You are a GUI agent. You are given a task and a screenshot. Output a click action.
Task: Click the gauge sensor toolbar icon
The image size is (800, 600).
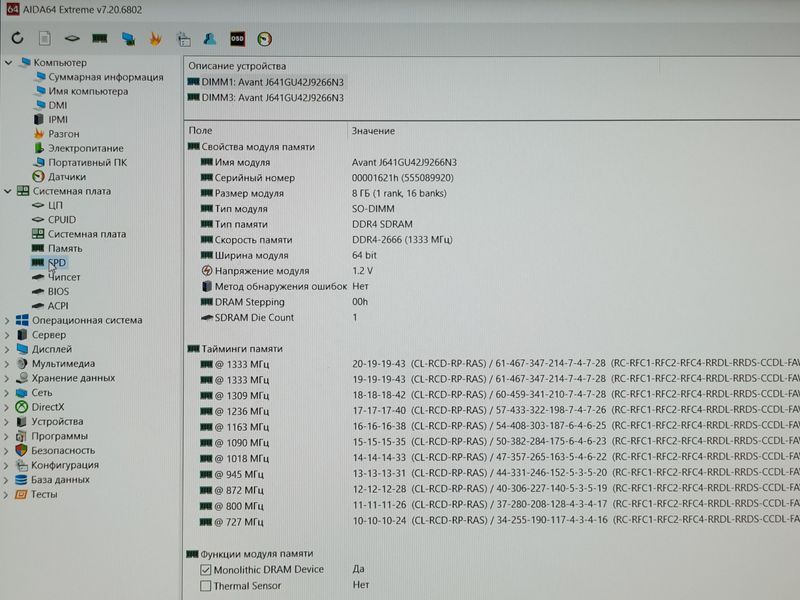pos(264,39)
